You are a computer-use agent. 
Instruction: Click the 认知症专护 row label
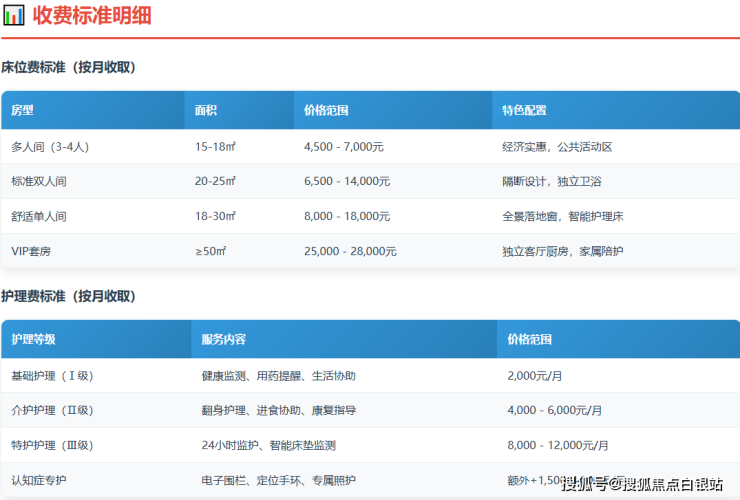point(39,480)
